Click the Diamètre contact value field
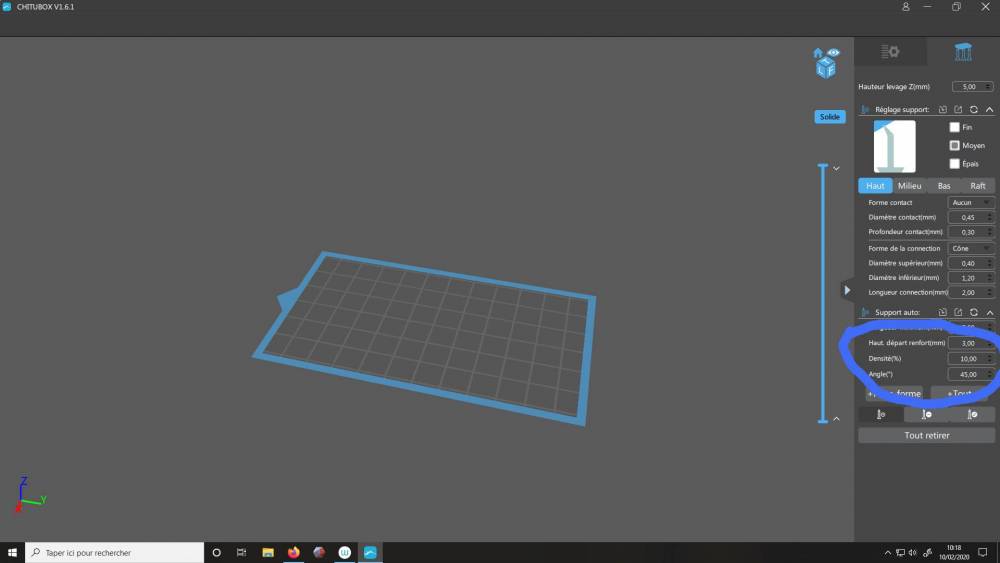Screen dimensions: 1000x563 pos(971,217)
